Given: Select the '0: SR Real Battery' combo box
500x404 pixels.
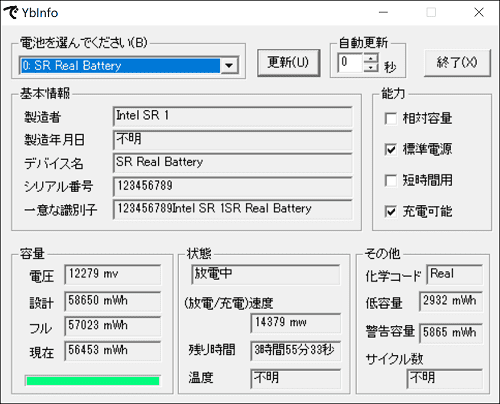Looking at the screenshot, I should point(129,65).
